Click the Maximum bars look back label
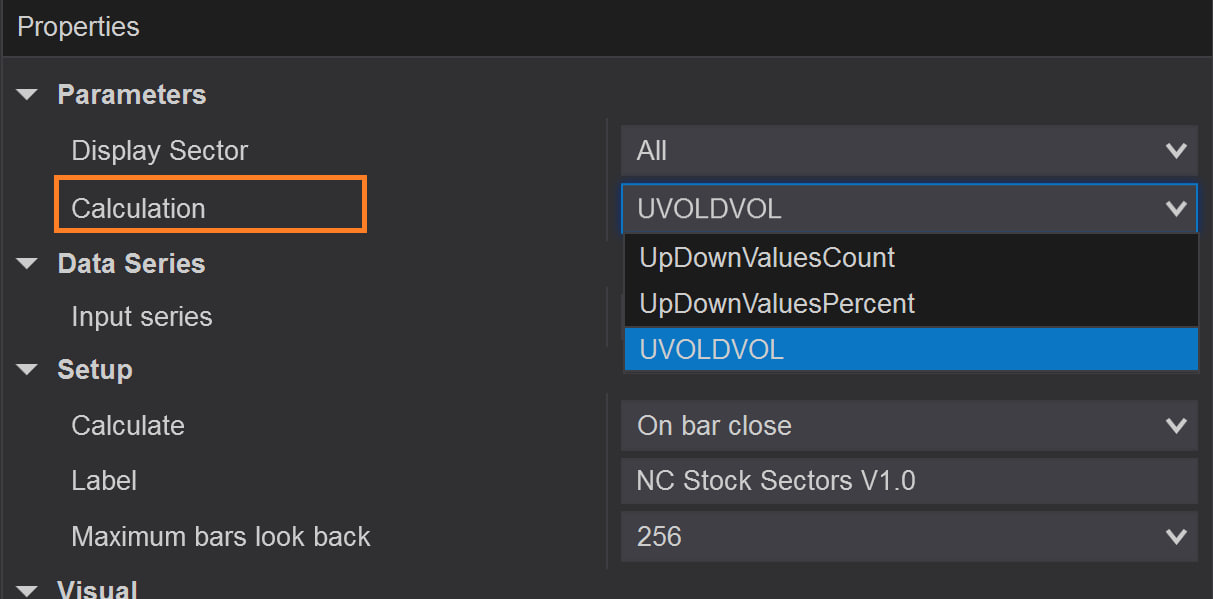This screenshot has height=599, width=1213. coord(221,537)
